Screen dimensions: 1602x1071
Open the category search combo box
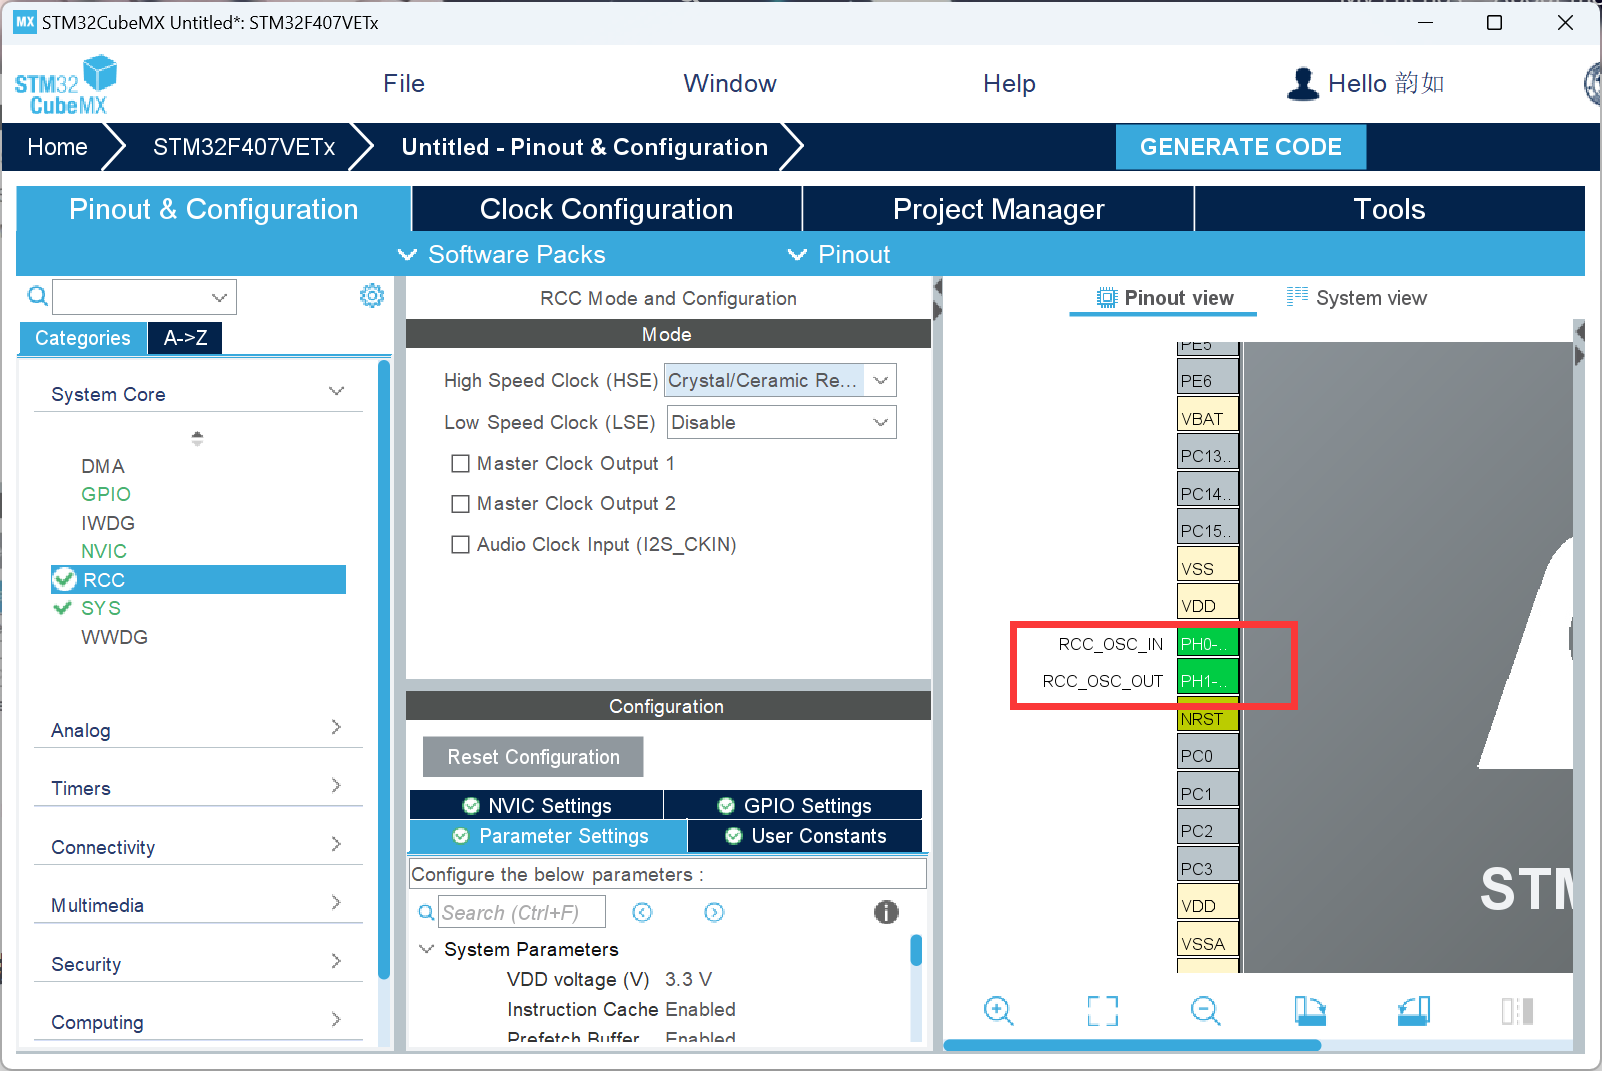[x=144, y=297]
